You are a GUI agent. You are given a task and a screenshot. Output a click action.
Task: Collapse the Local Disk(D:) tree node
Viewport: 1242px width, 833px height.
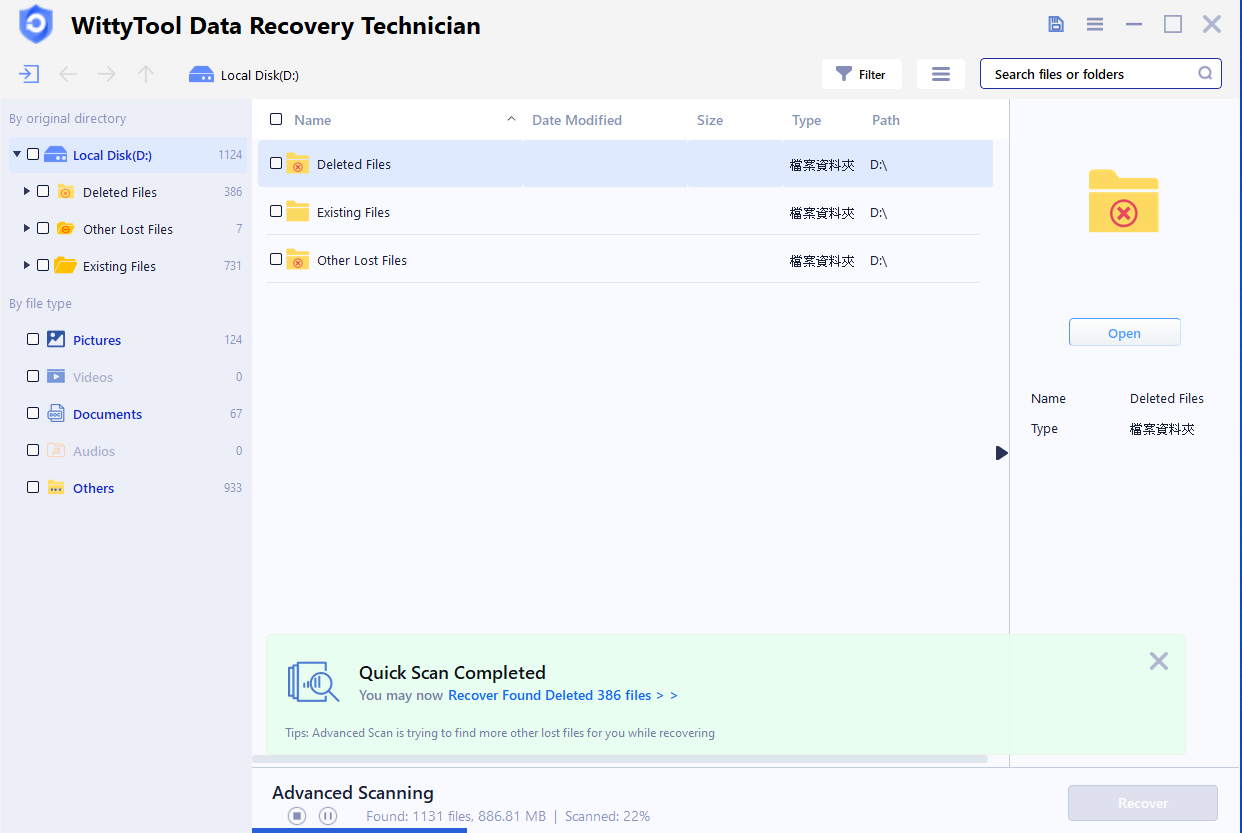pos(17,154)
